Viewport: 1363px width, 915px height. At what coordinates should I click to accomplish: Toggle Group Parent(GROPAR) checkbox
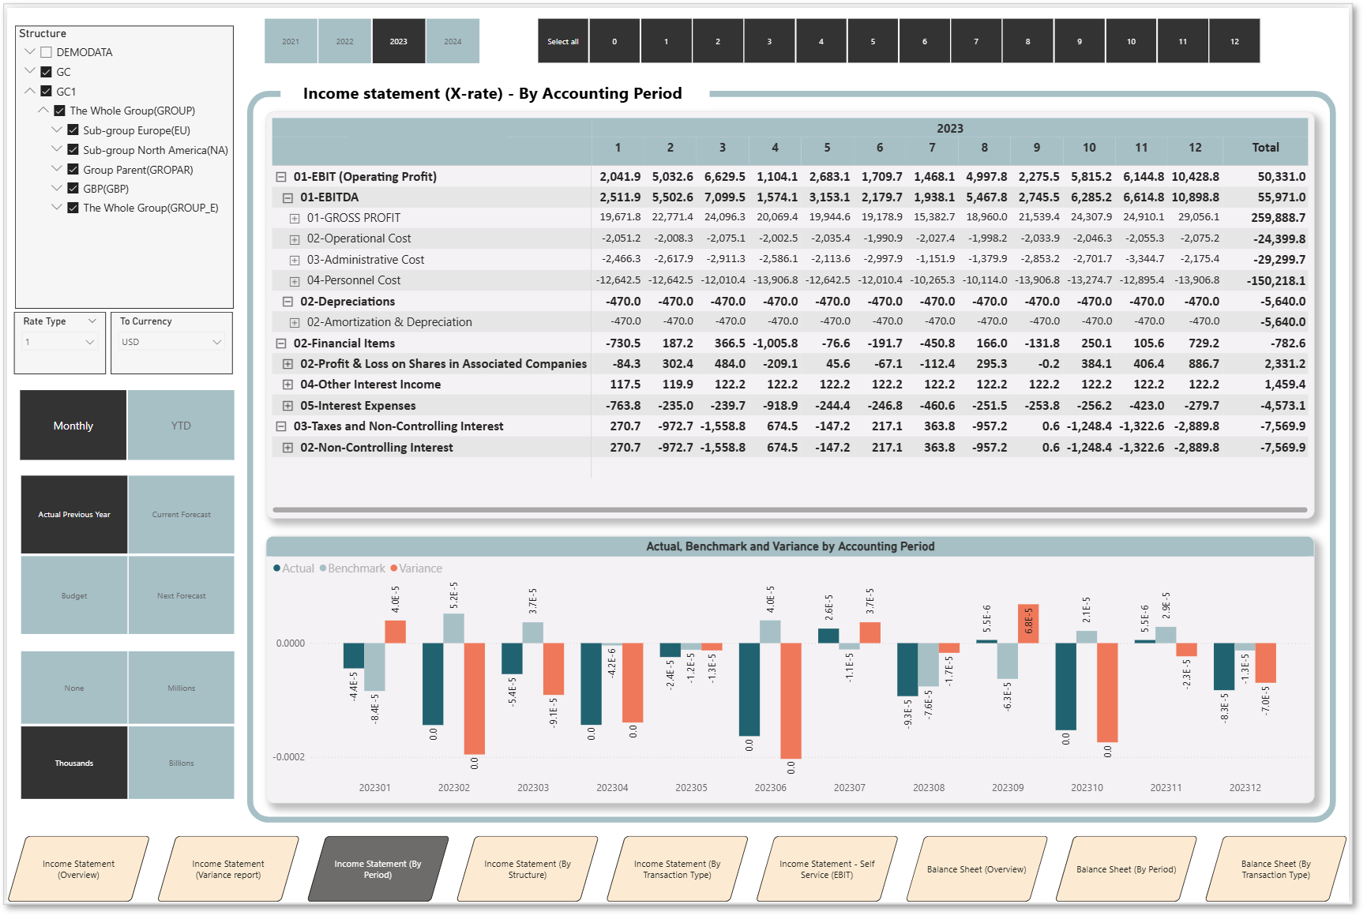(x=73, y=169)
